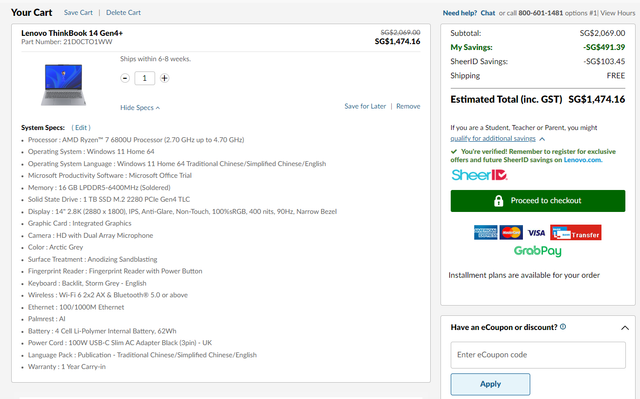Screen dimensions: 640x399
Task: Increase quantity with the plus button
Action: (164, 78)
